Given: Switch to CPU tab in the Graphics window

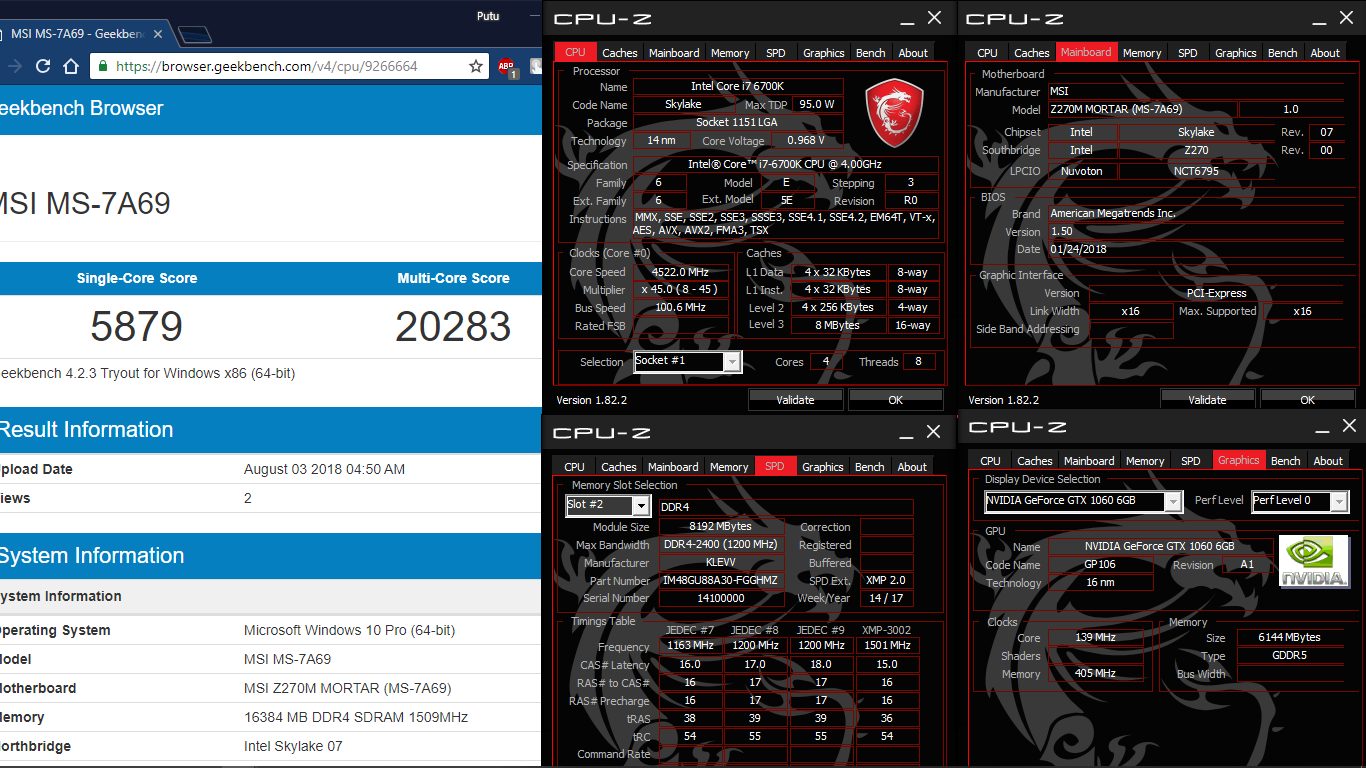Looking at the screenshot, I should pos(990,461).
